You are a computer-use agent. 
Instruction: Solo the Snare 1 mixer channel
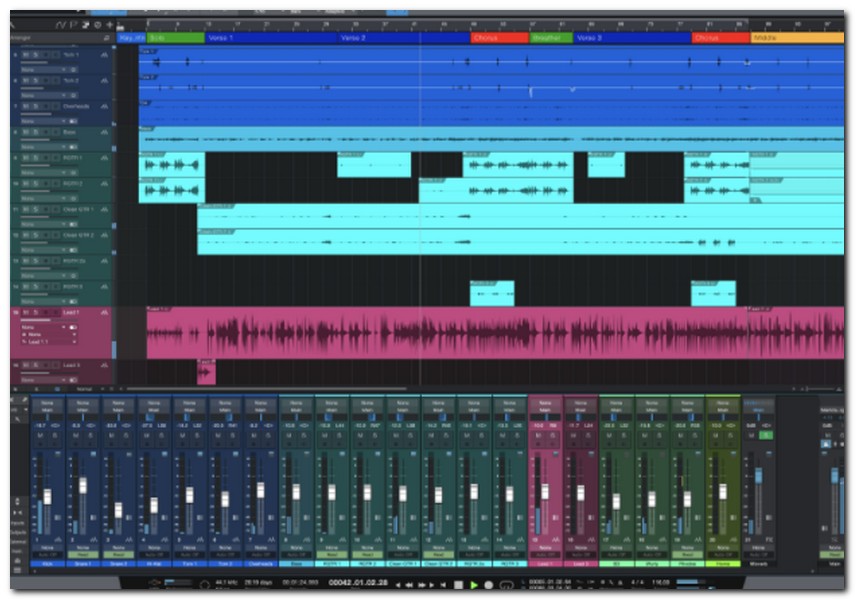click(89, 435)
